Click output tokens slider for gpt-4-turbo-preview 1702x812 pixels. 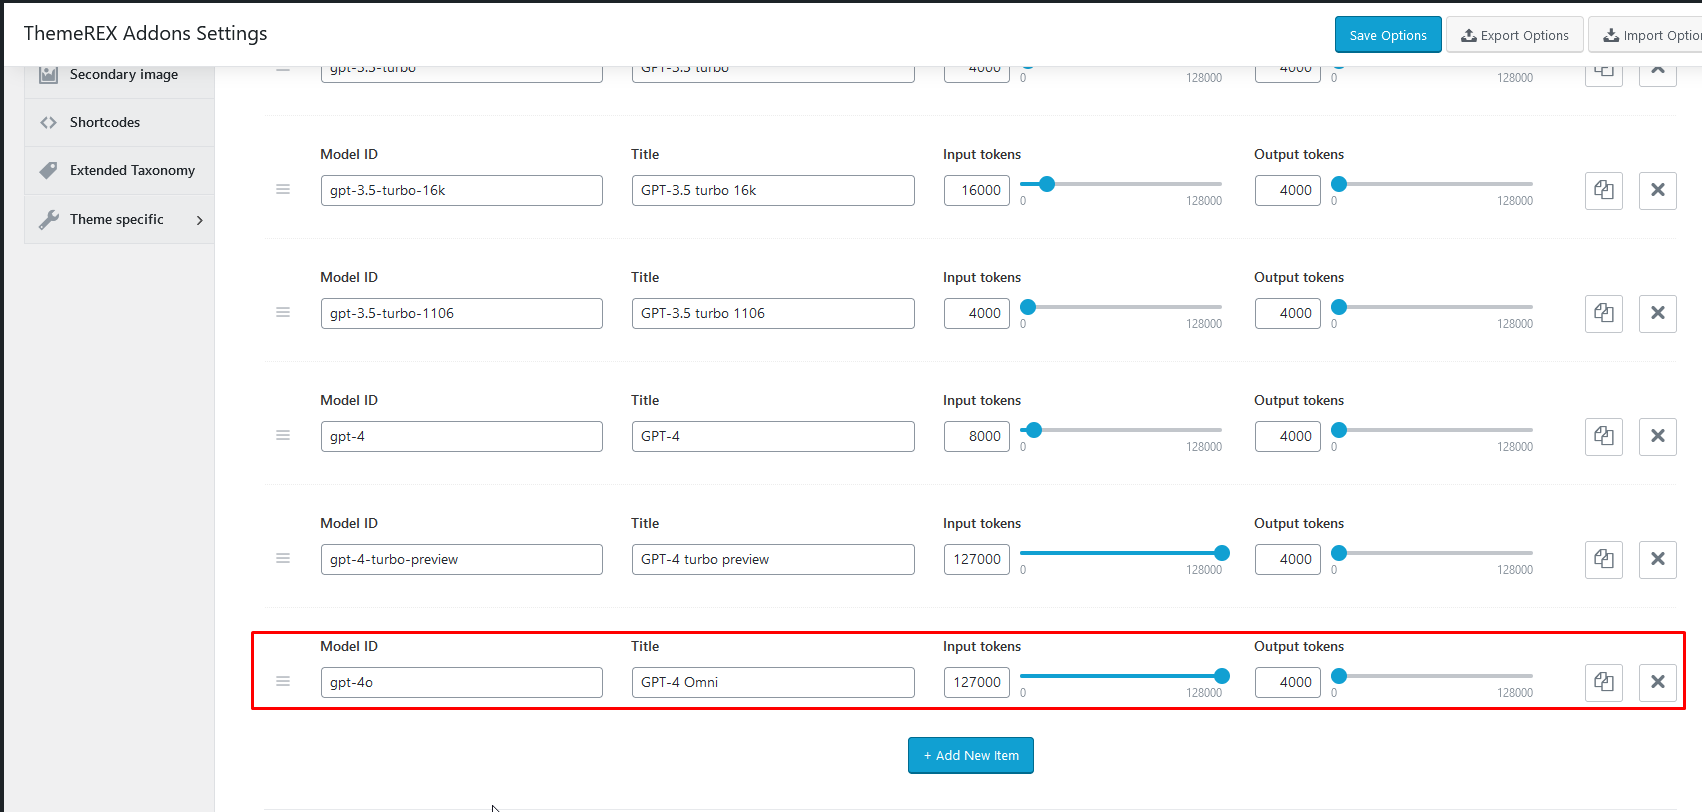click(1432, 553)
